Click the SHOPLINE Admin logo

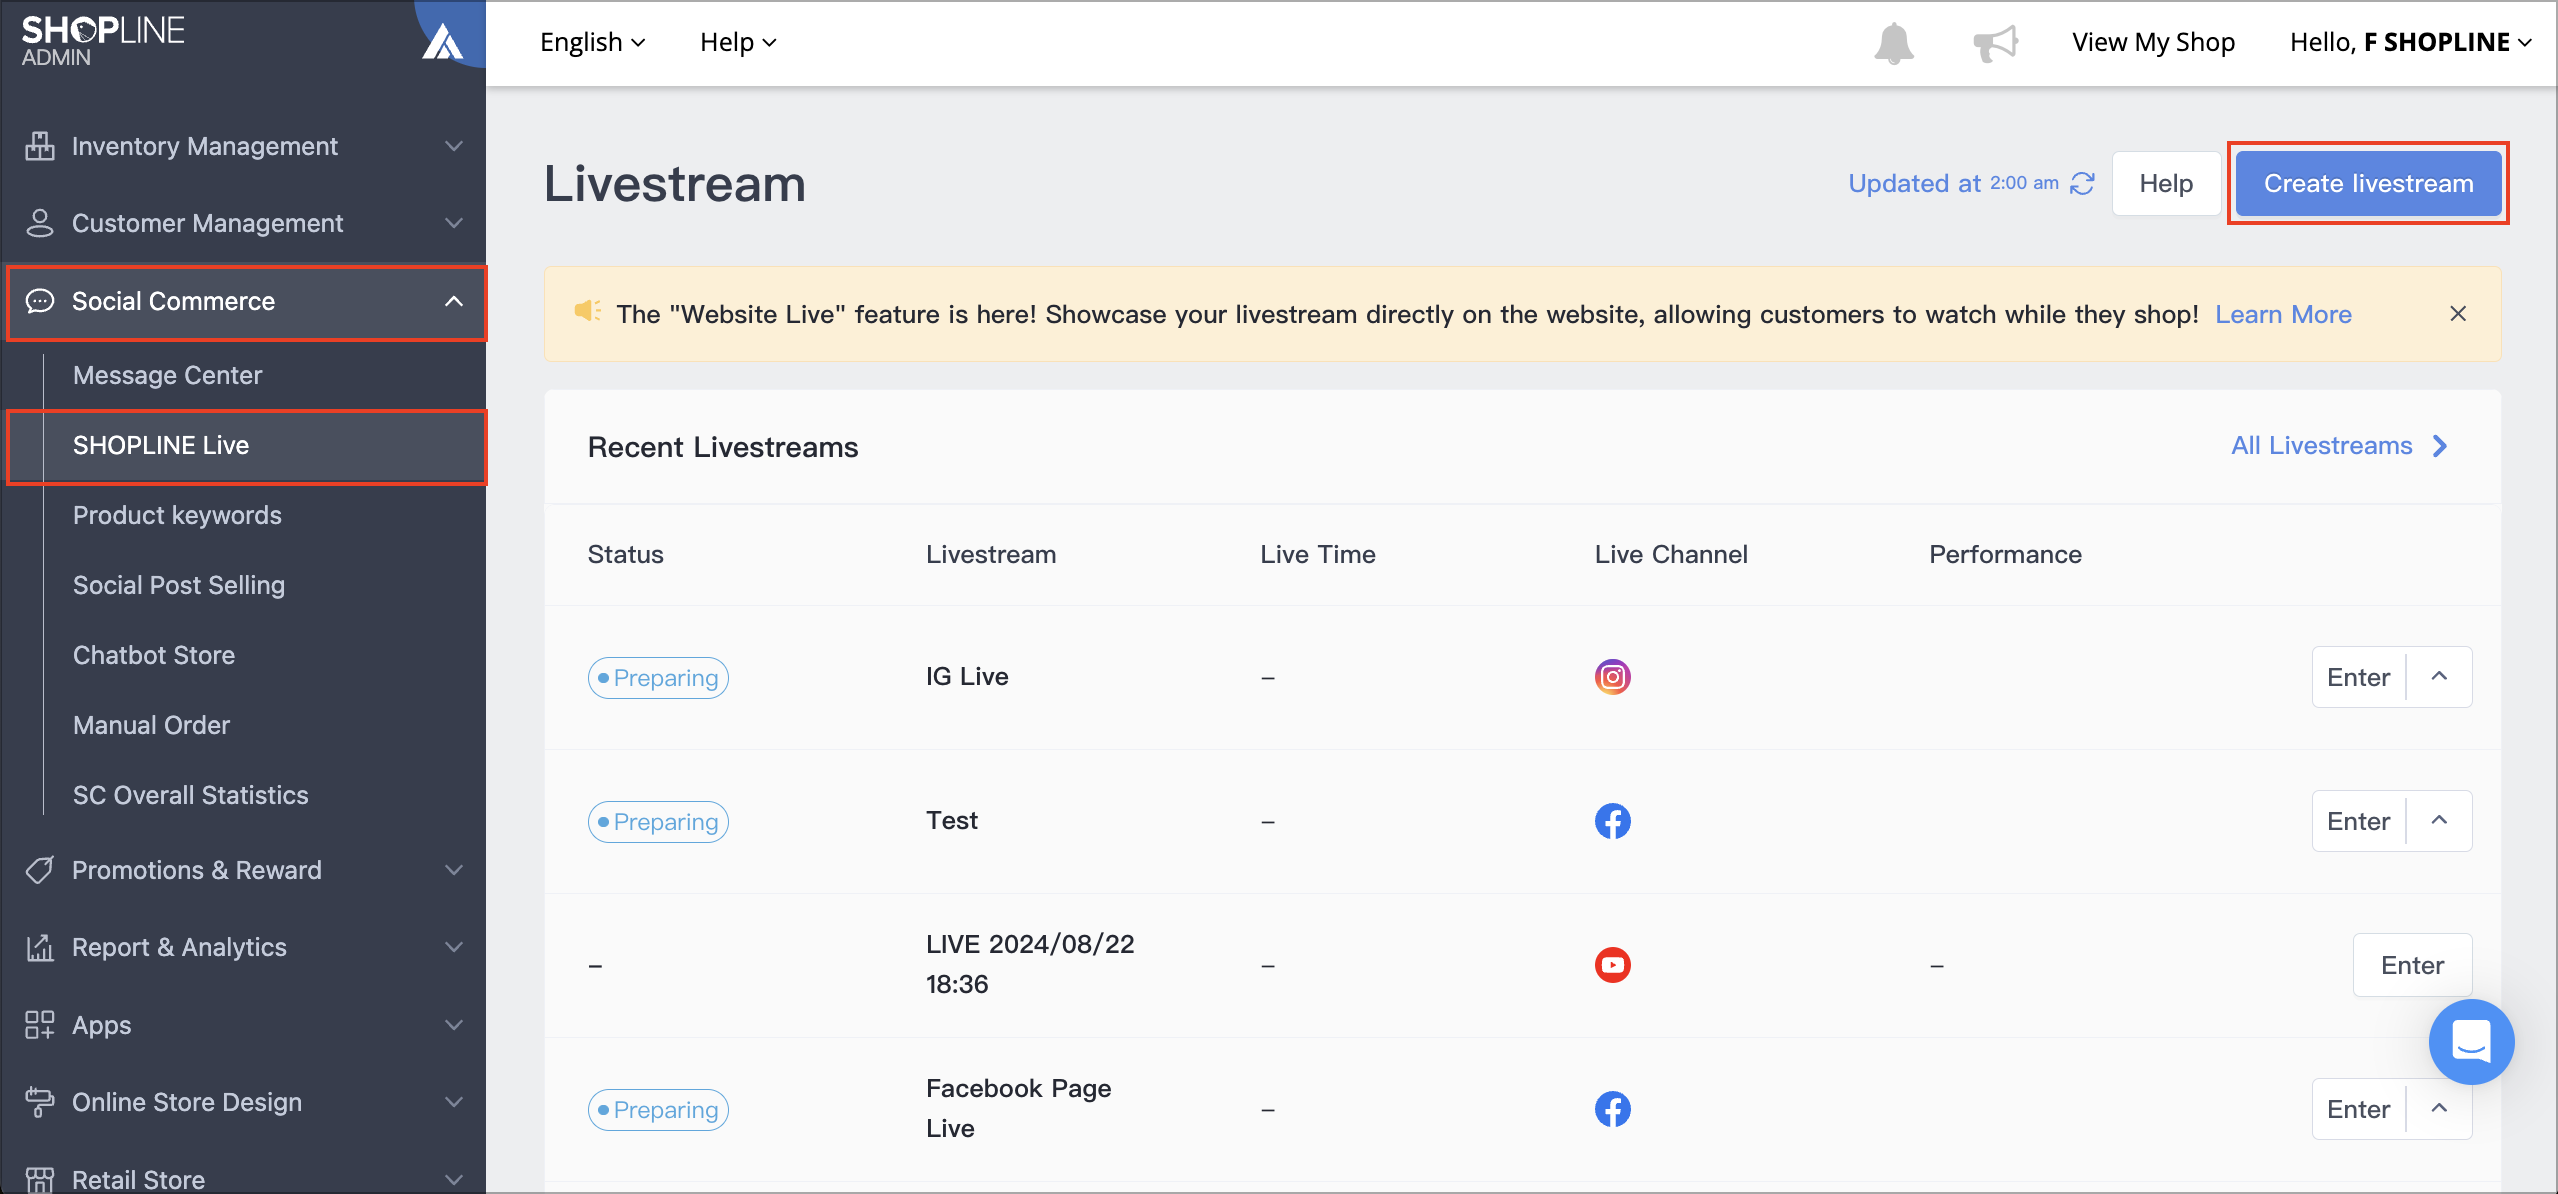click(x=103, y=41)
